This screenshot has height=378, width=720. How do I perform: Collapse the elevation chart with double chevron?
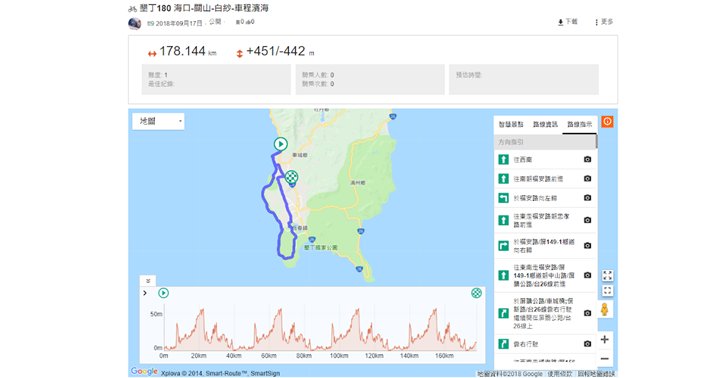click(x=148, y=281)
